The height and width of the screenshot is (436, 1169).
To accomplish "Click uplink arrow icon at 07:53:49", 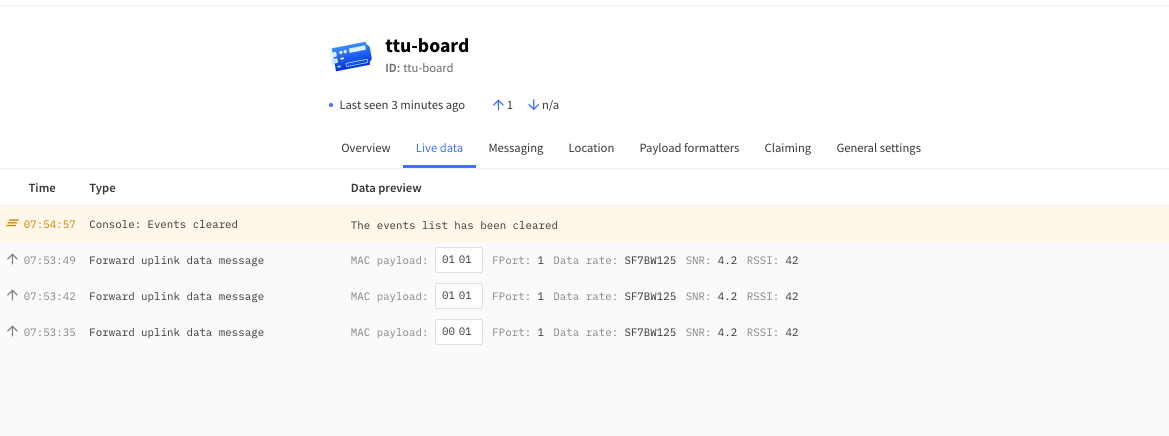I will [12, 260].
